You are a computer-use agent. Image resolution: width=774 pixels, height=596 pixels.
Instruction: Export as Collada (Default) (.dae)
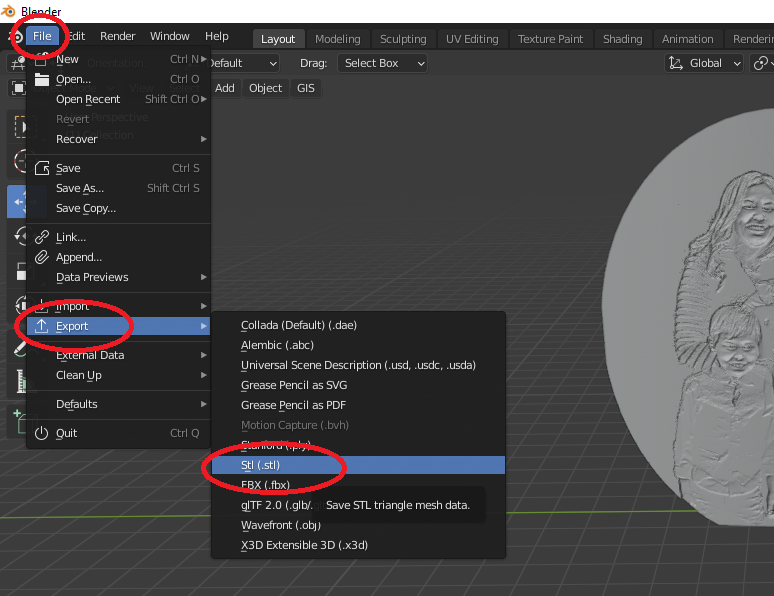358,325
